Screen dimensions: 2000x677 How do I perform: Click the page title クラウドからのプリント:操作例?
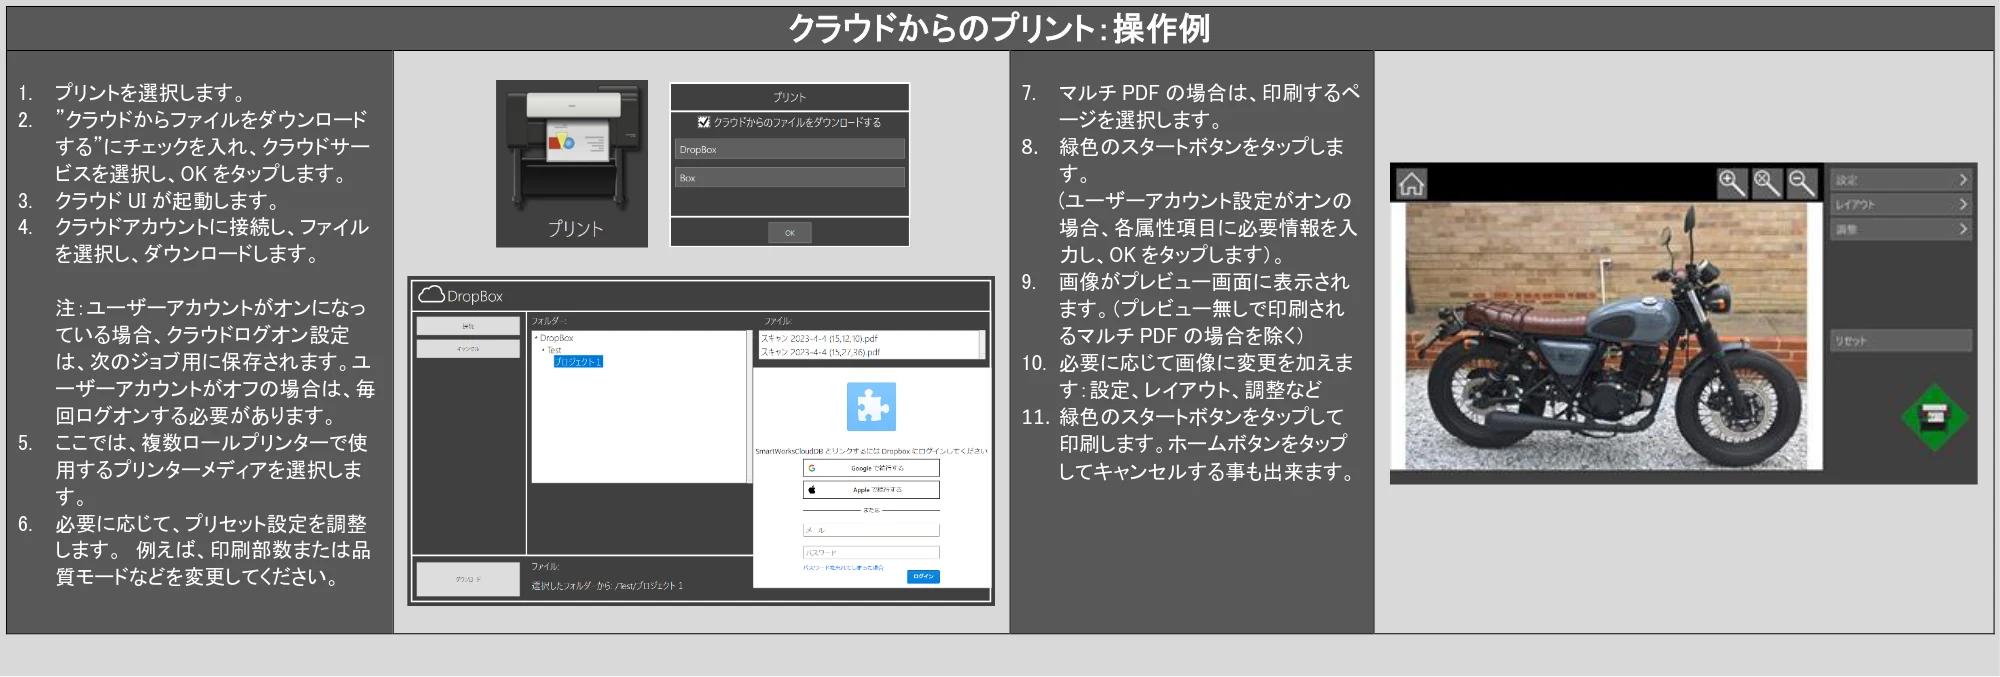999,28
